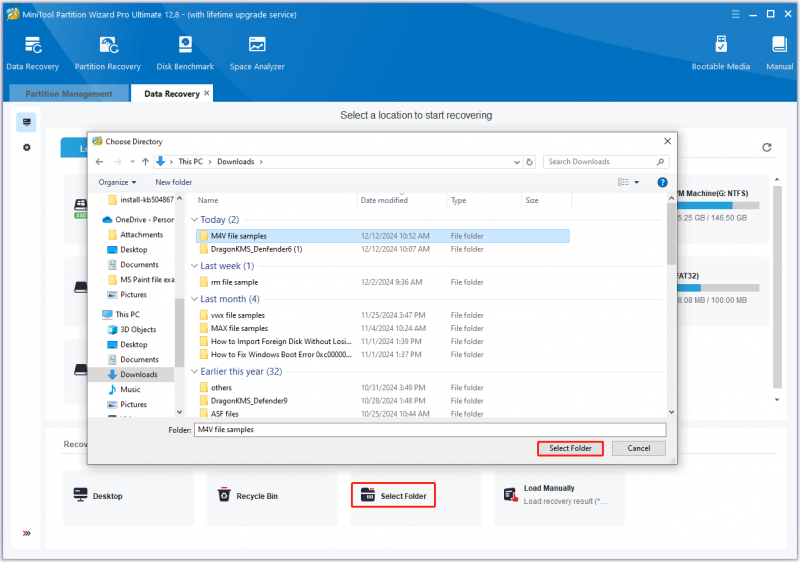This screenshot has width=800, height=562.
Task: Go up one folder level arrow
Action: 145,162
